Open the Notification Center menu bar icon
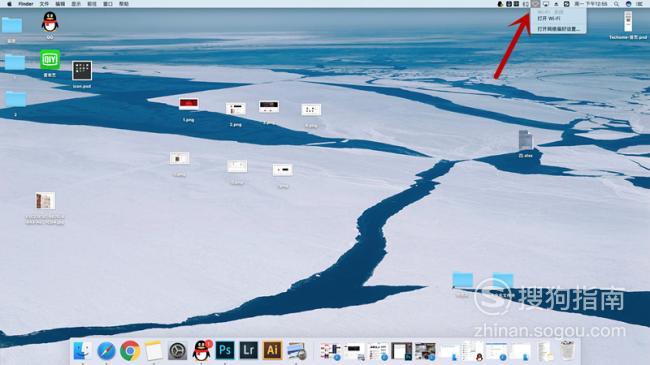 [x=640, y=4]
